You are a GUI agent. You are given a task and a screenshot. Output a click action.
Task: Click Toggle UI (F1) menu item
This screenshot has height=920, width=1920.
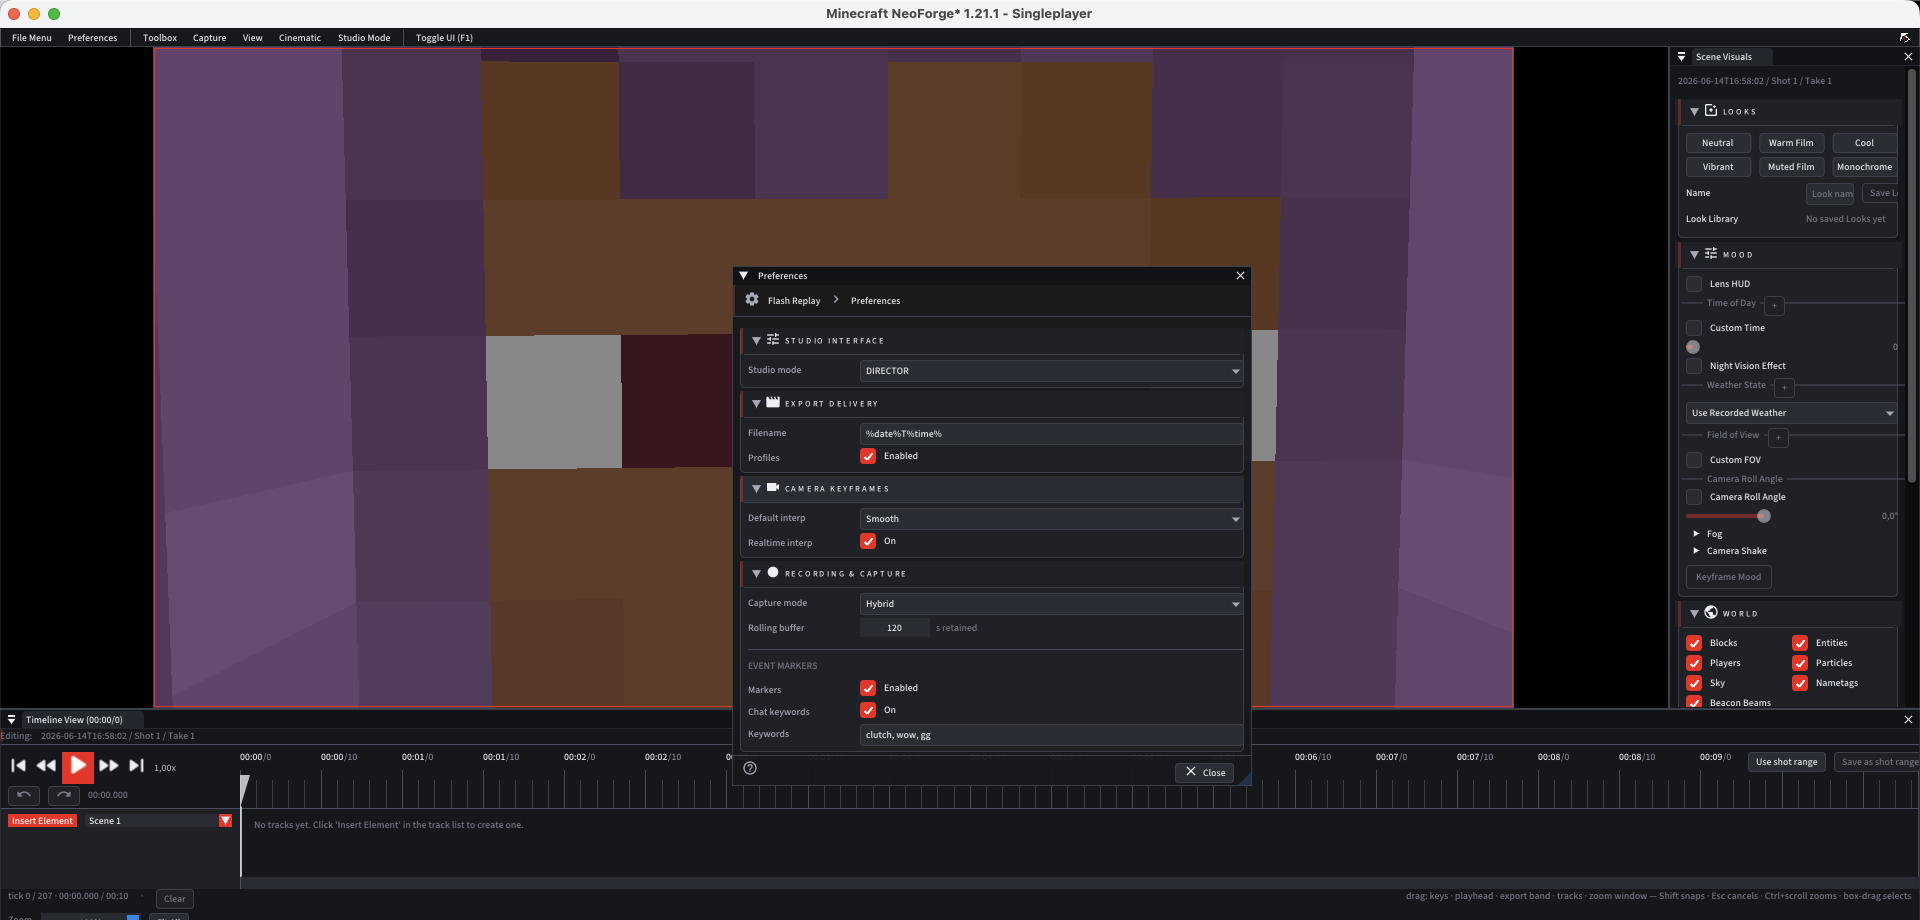coord(444,38)
